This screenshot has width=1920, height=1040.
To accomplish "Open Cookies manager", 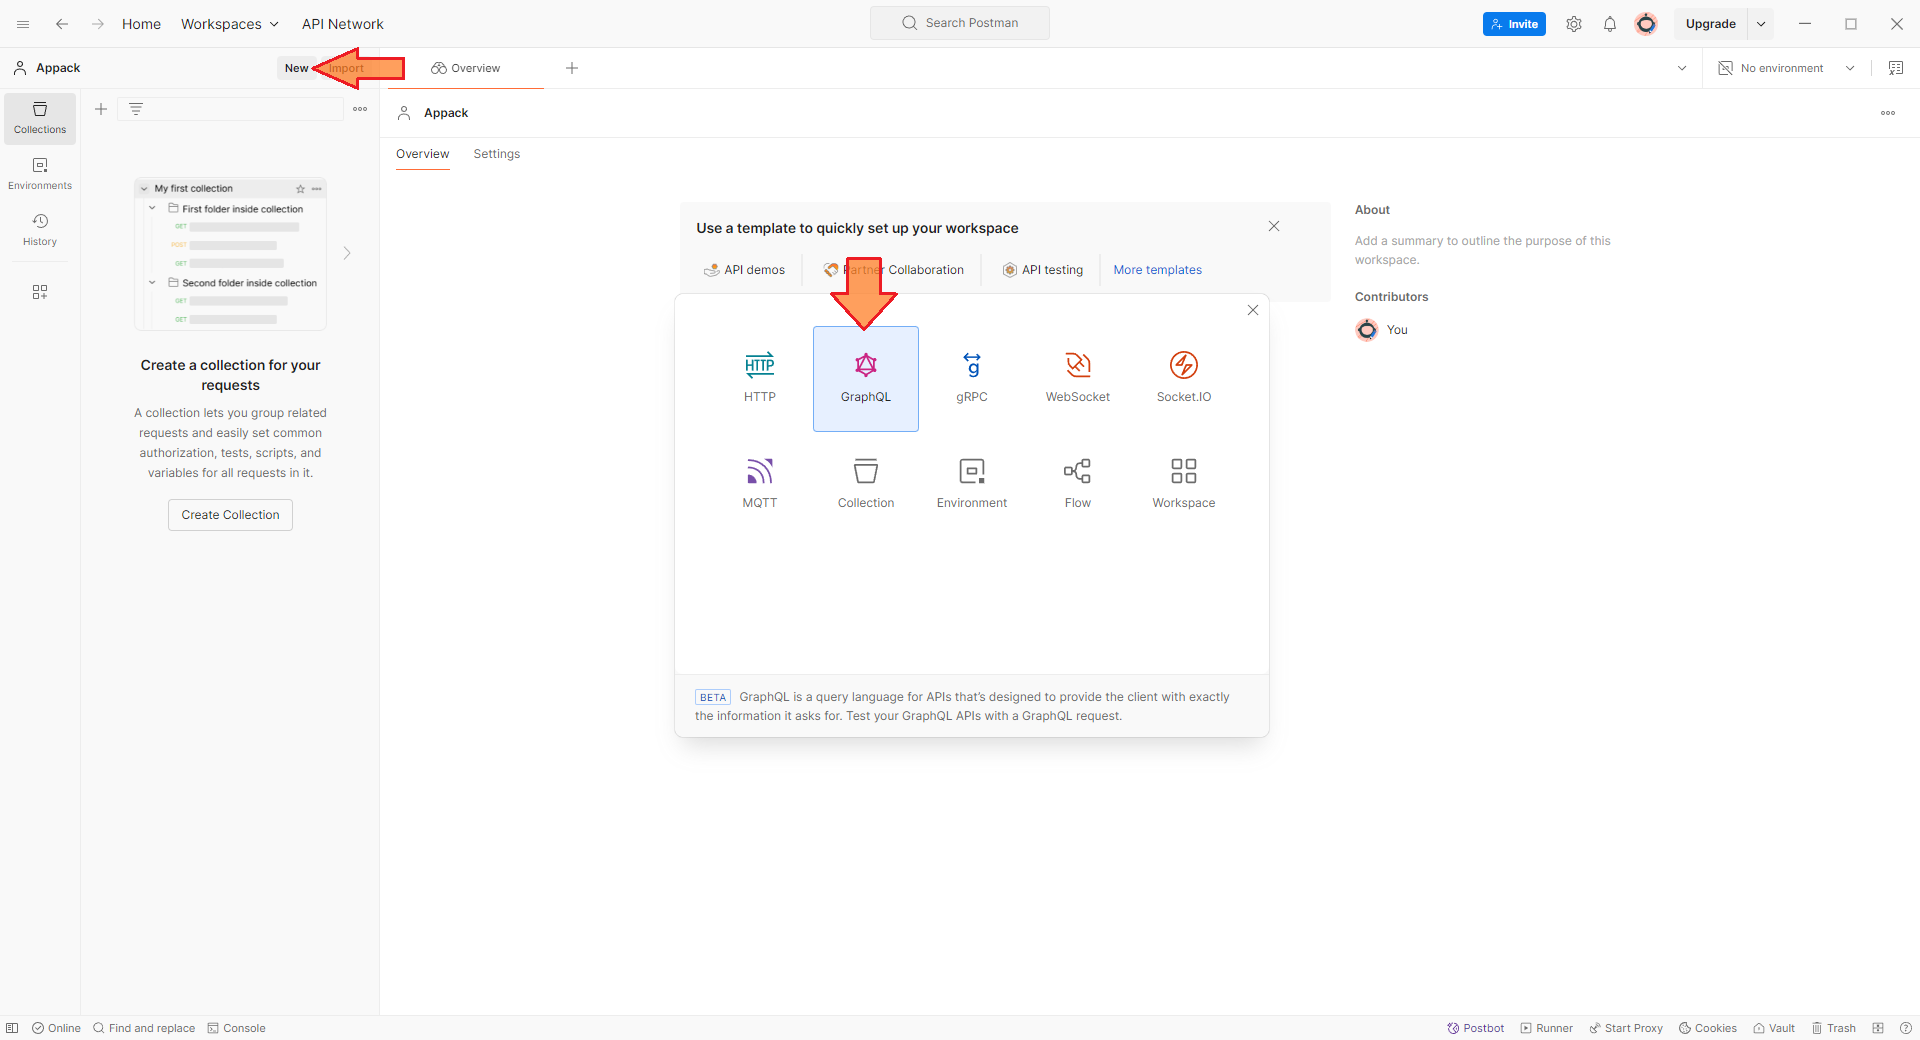I will click(x=1708, y=1028).
